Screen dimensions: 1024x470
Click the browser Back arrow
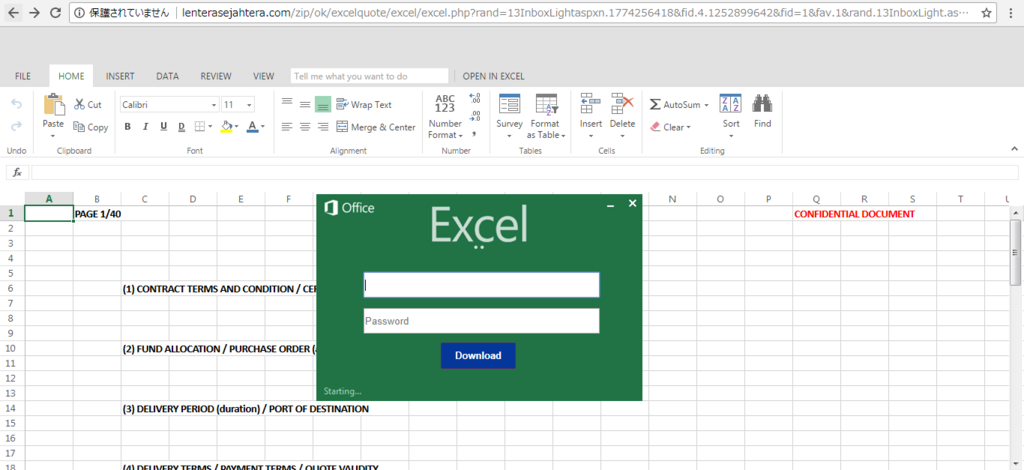13,12
